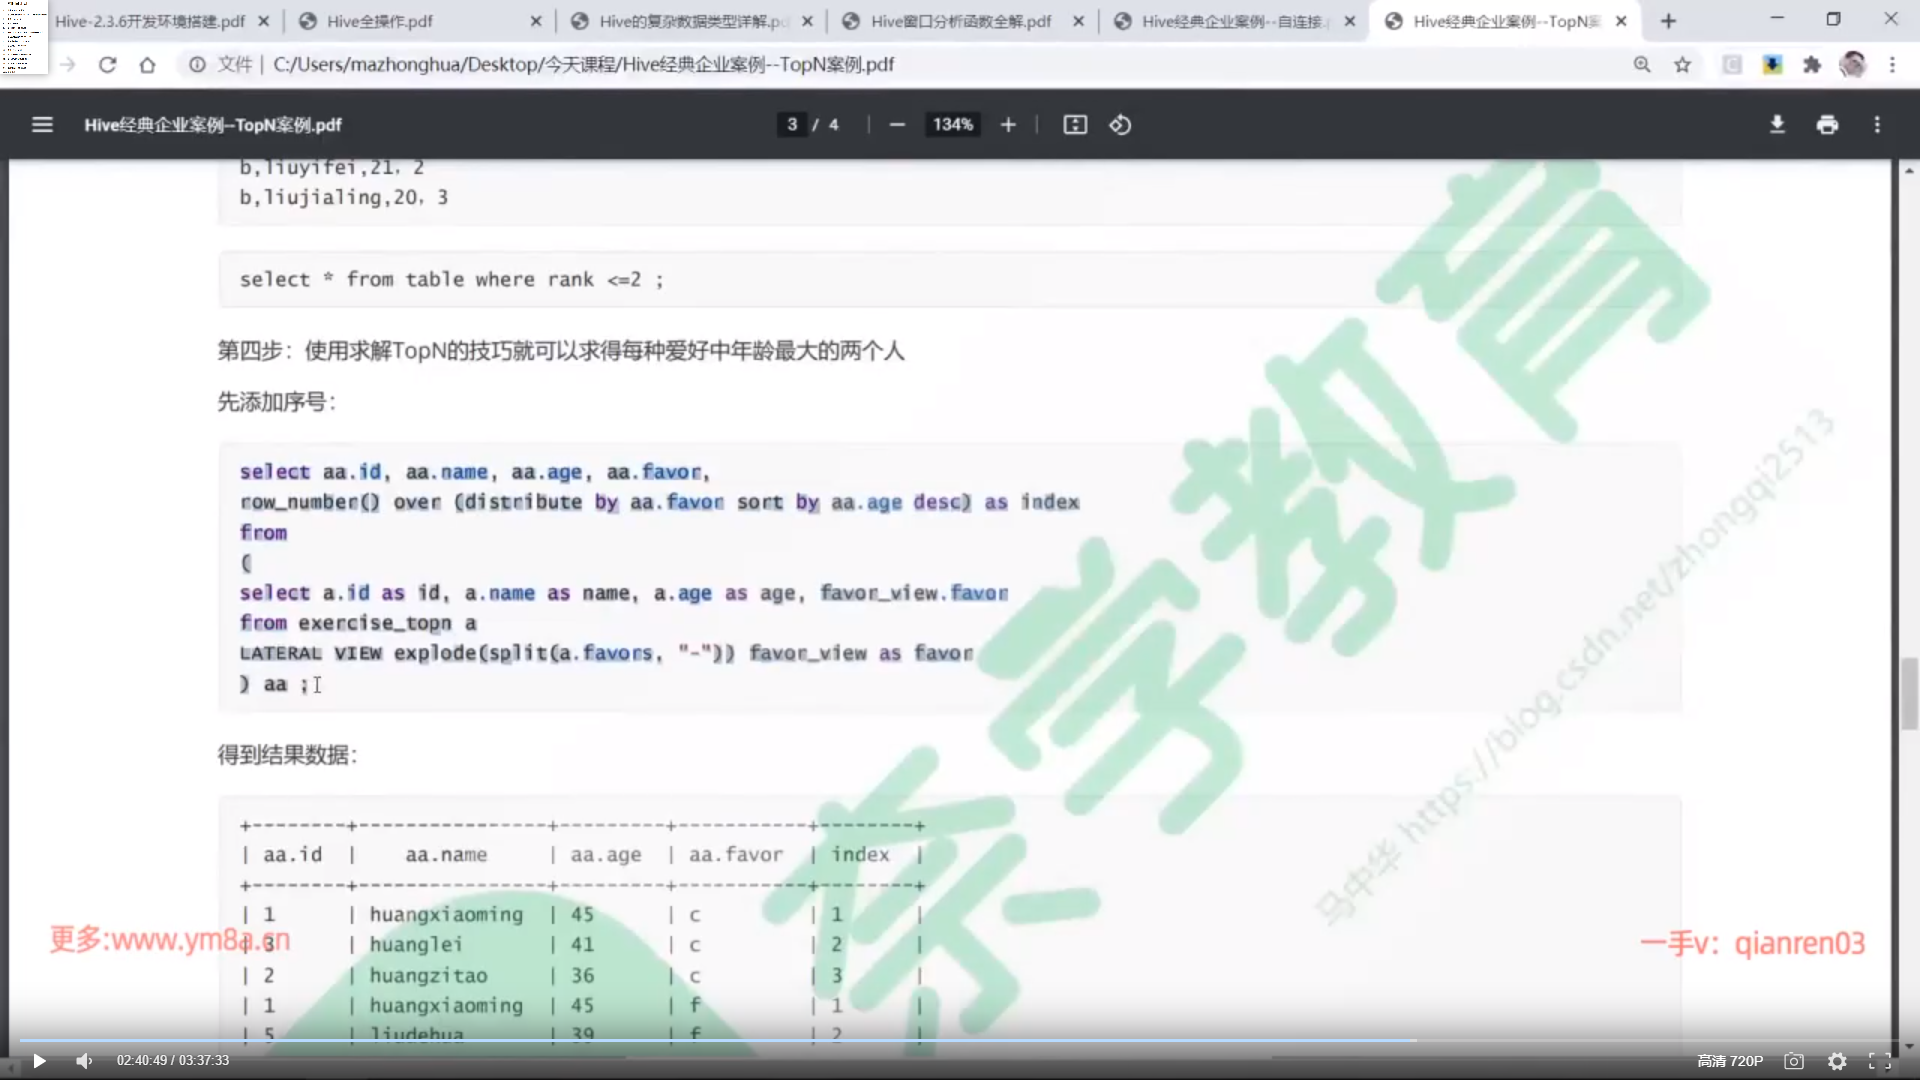Toggle fit to page in PDF toolbar
1920x1080 pixels.
1075,125
